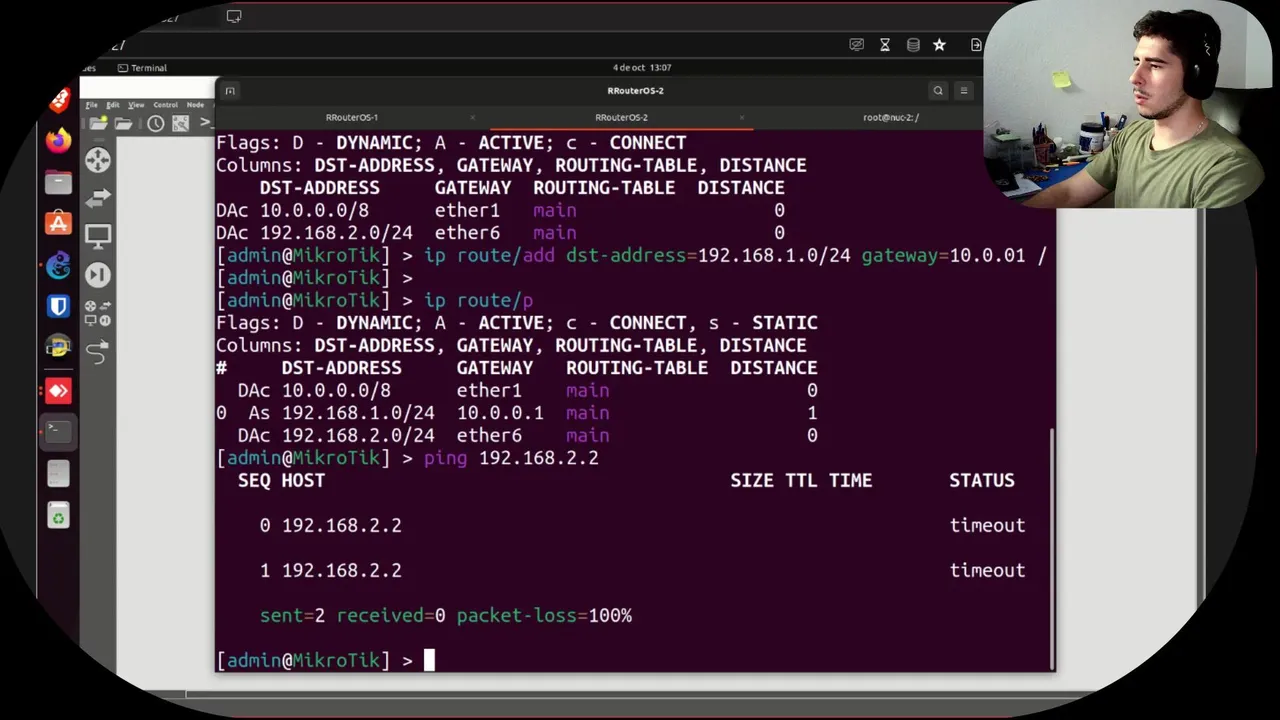
Task: Open the Control menu in GNS3 window
Action: point(165,105)
